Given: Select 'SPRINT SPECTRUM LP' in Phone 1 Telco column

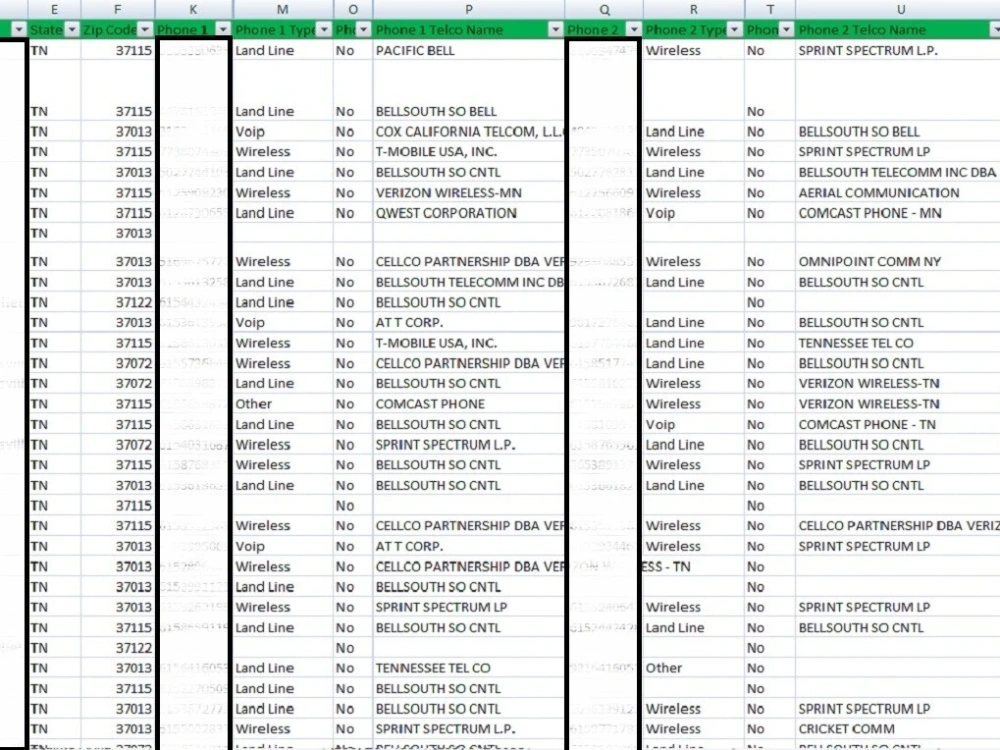Looking at the screenshot, I should [x=469, y=607].
